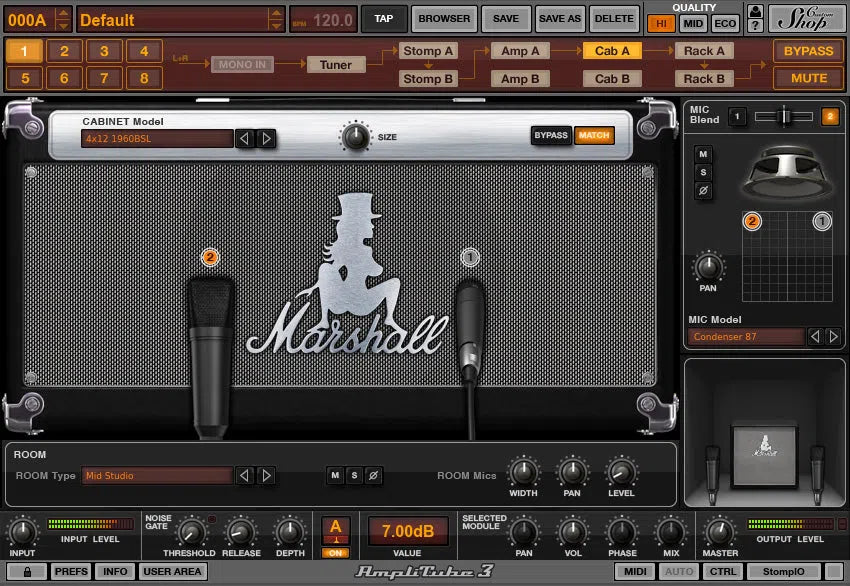Click the MIC Blend slider handle
The width and height of the screenshot is (850, 586).
(x=783, y=116)
